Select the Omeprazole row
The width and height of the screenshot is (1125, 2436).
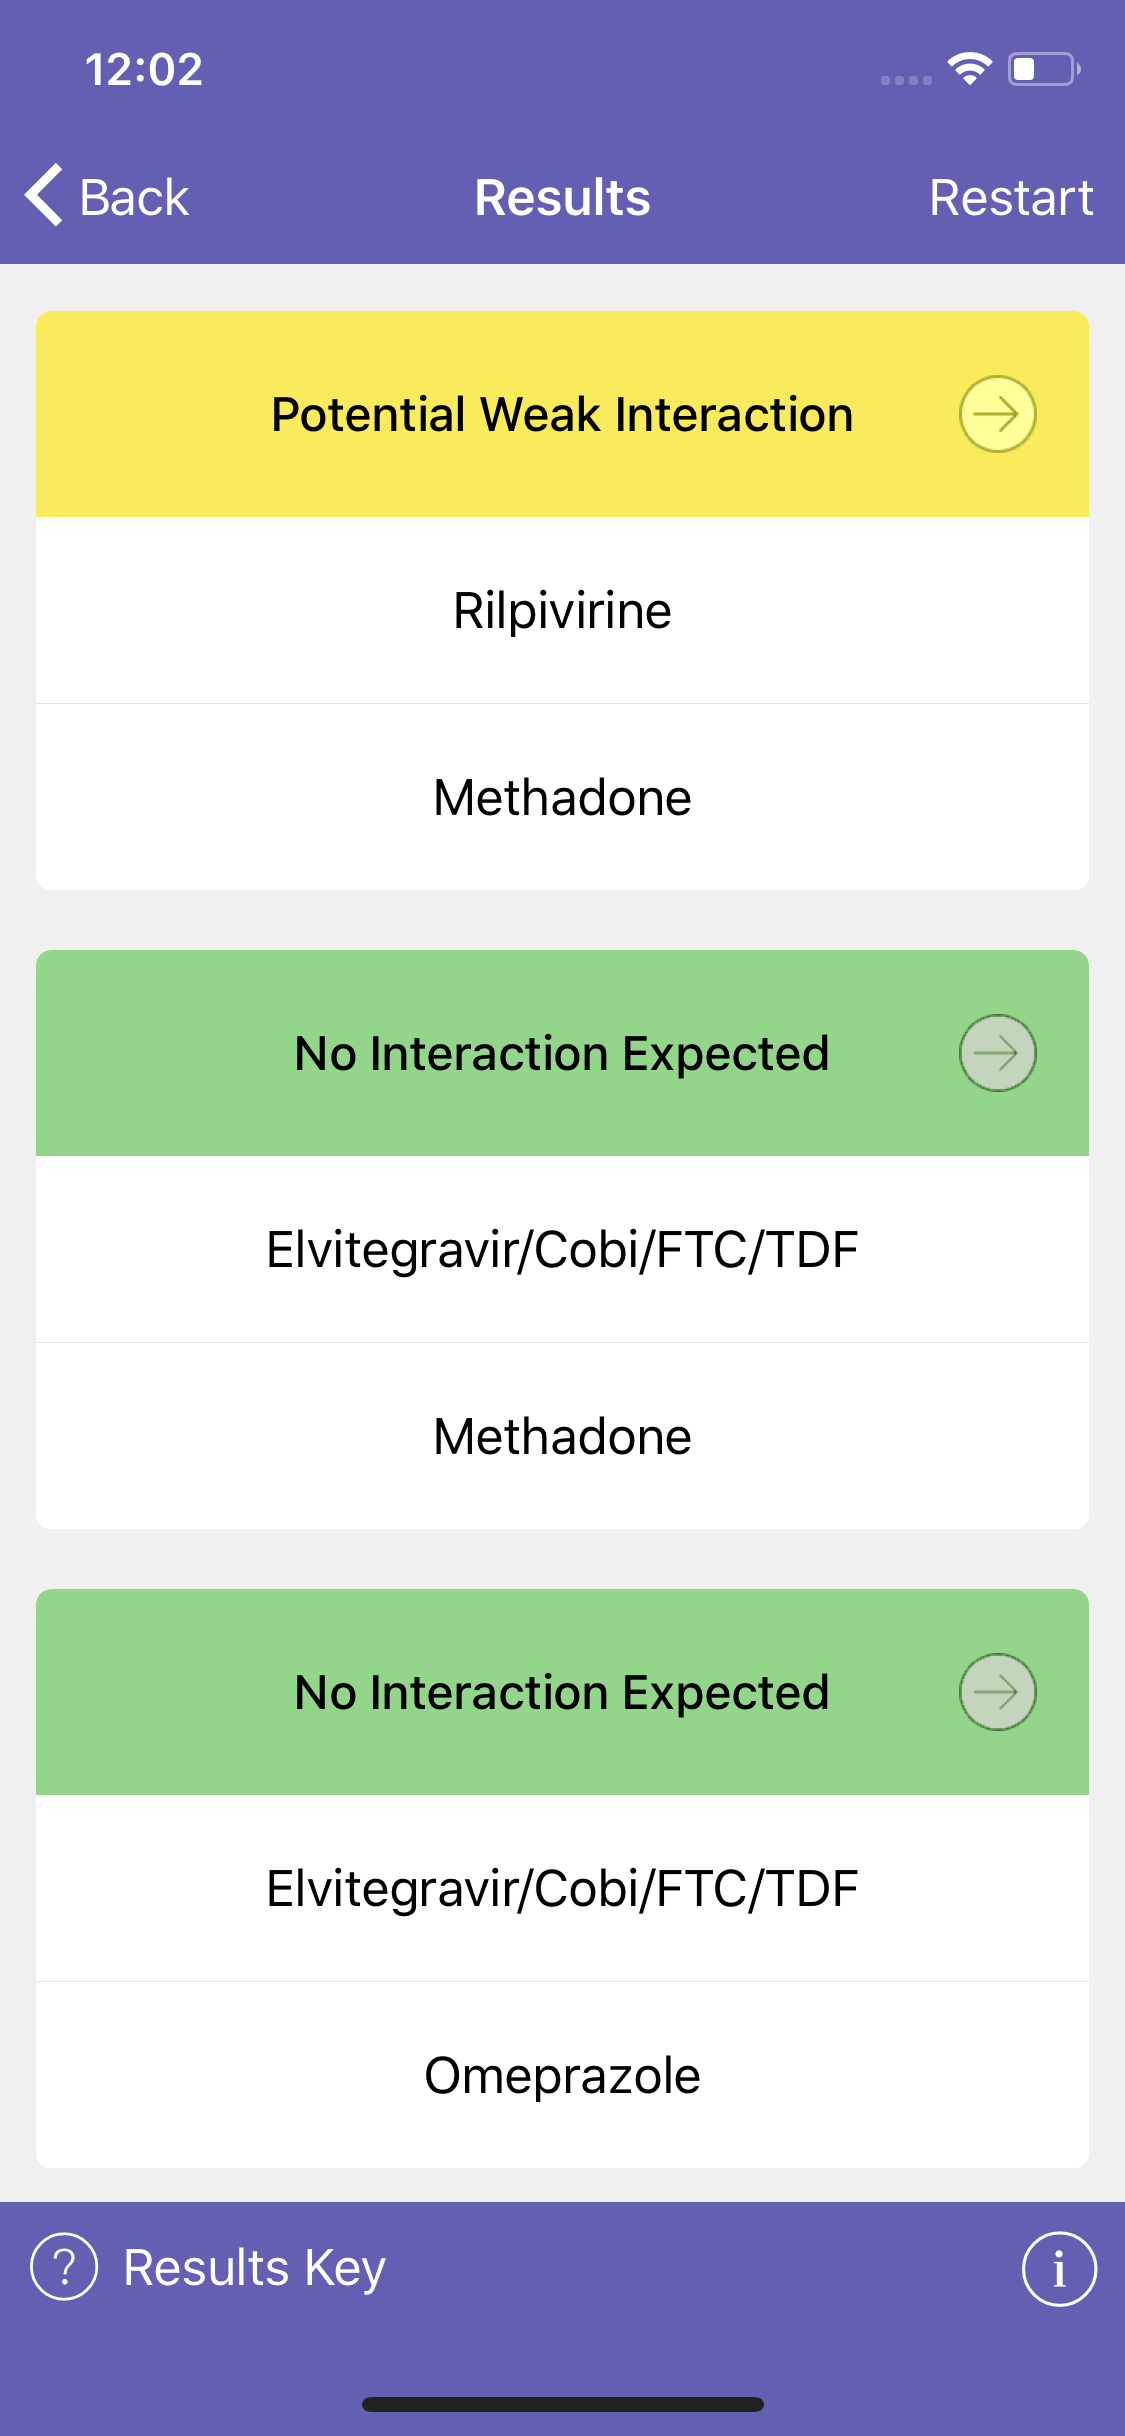click(x=562, y=2075)
